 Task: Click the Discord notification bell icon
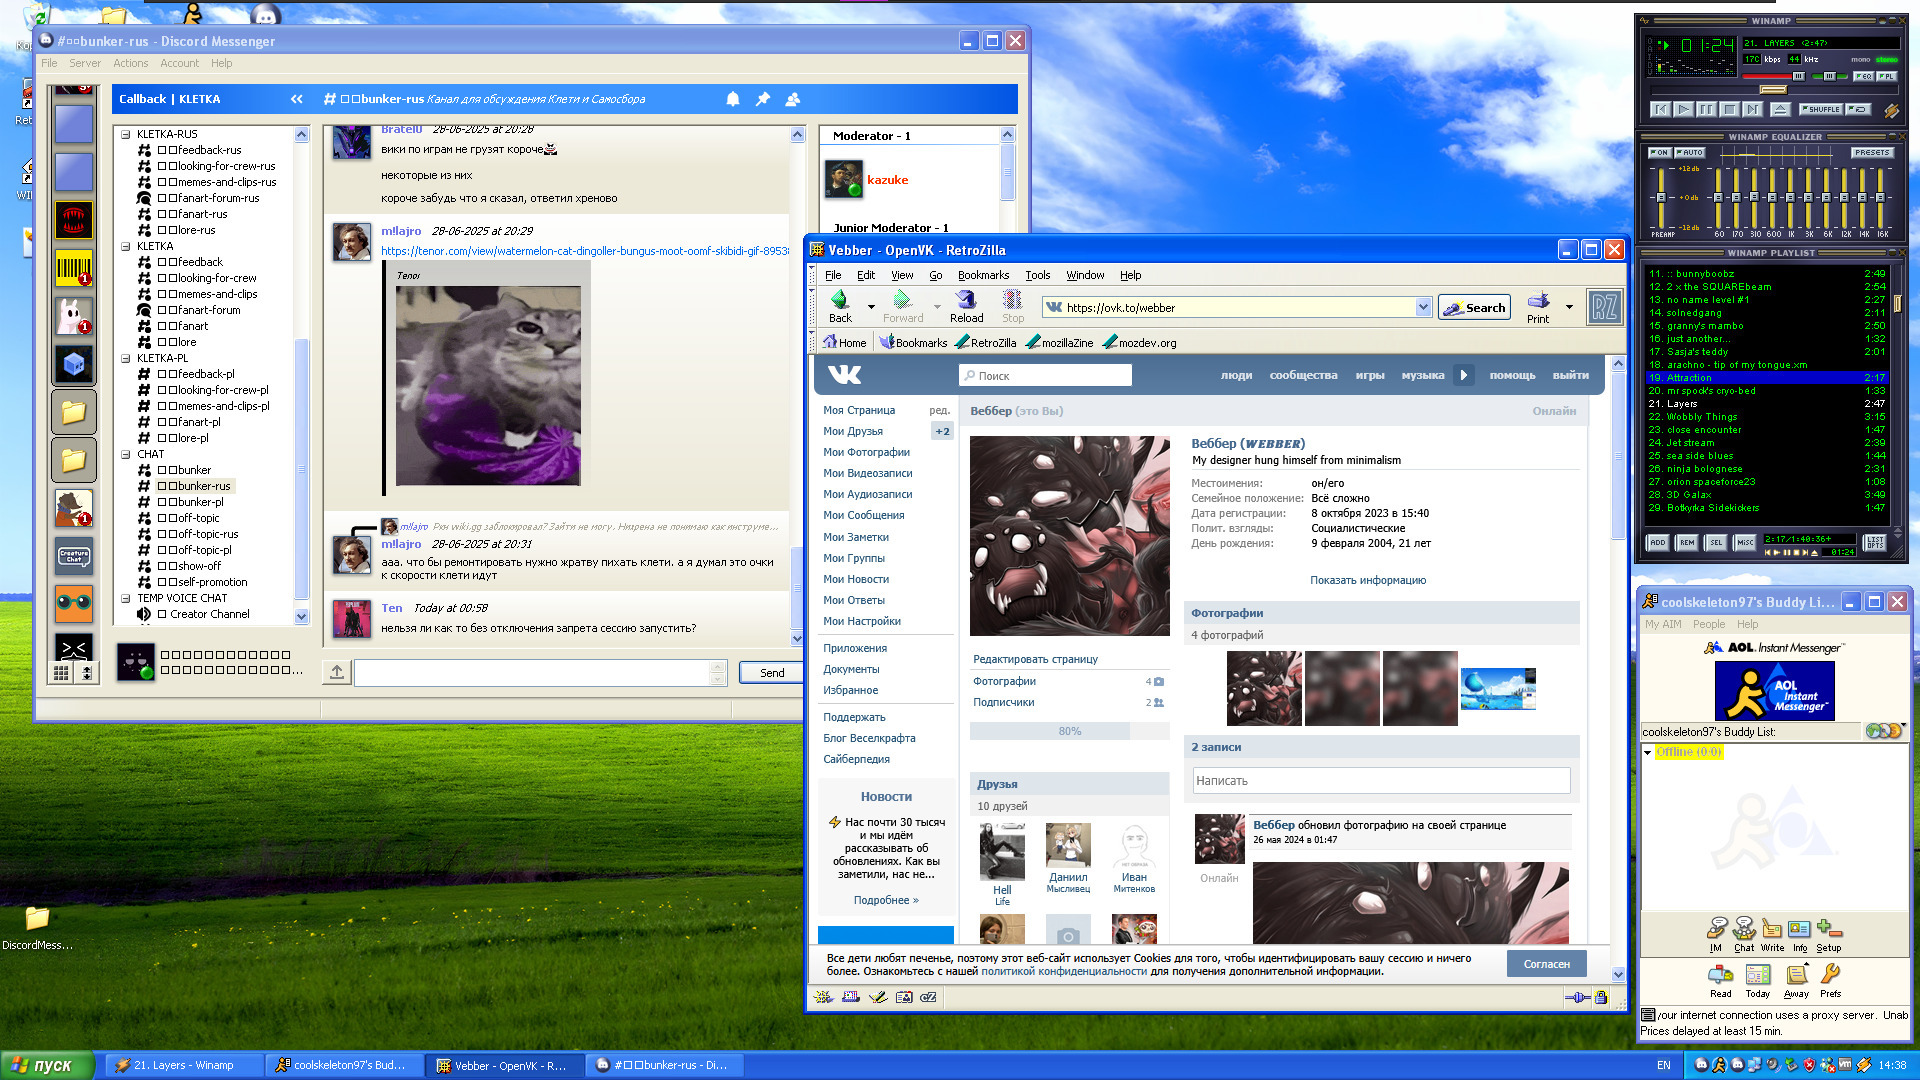point(733,99)
